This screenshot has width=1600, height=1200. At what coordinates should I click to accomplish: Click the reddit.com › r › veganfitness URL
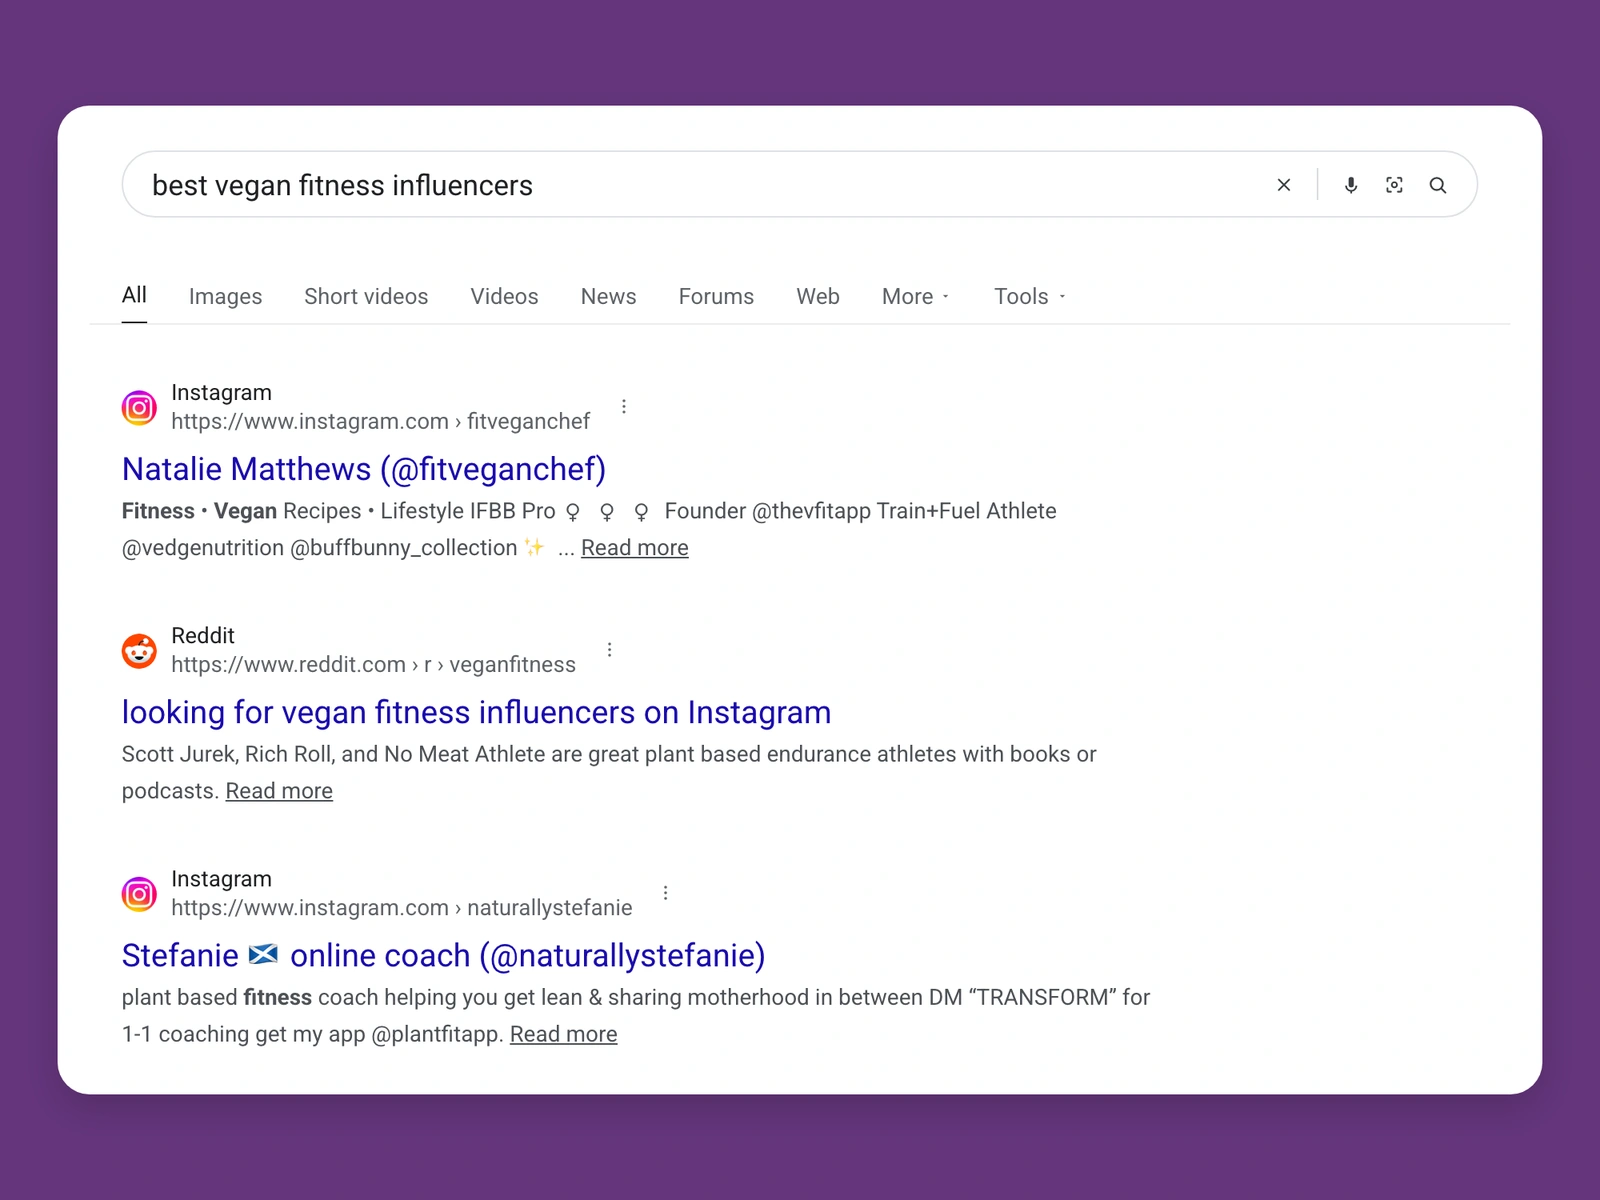373,665
